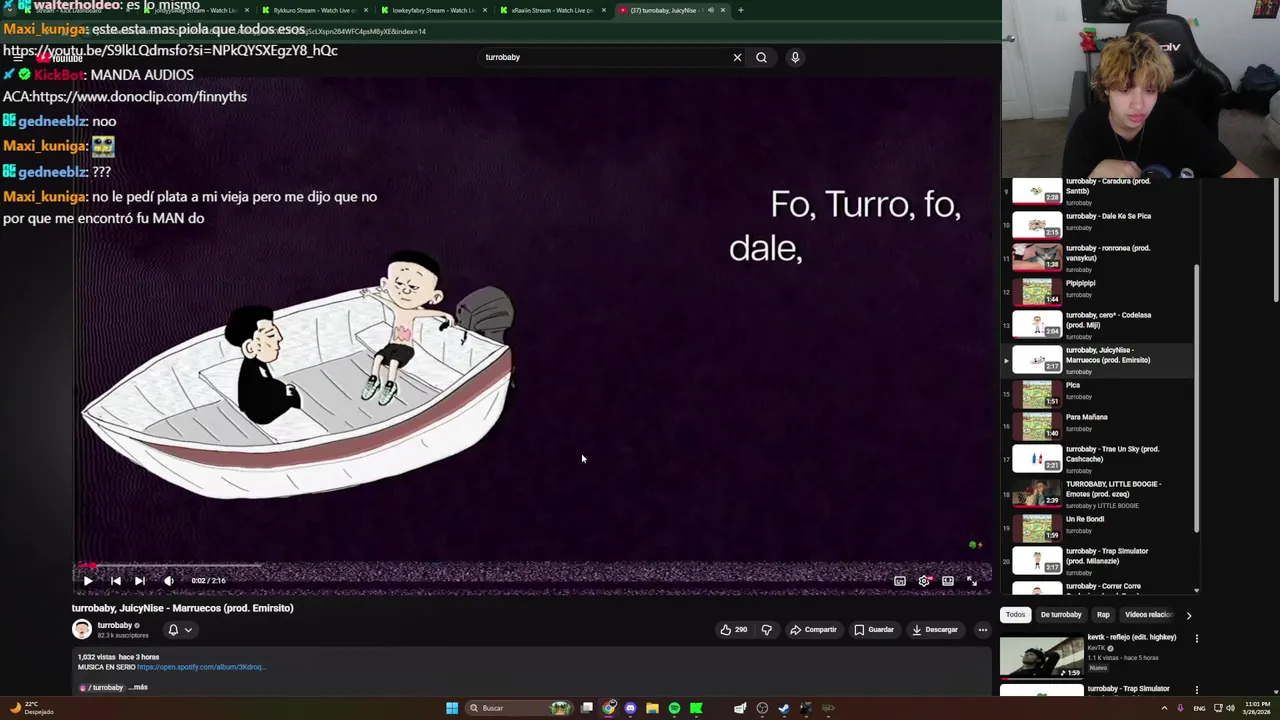Open Spotify from the taskbar

tap(674, 708)
